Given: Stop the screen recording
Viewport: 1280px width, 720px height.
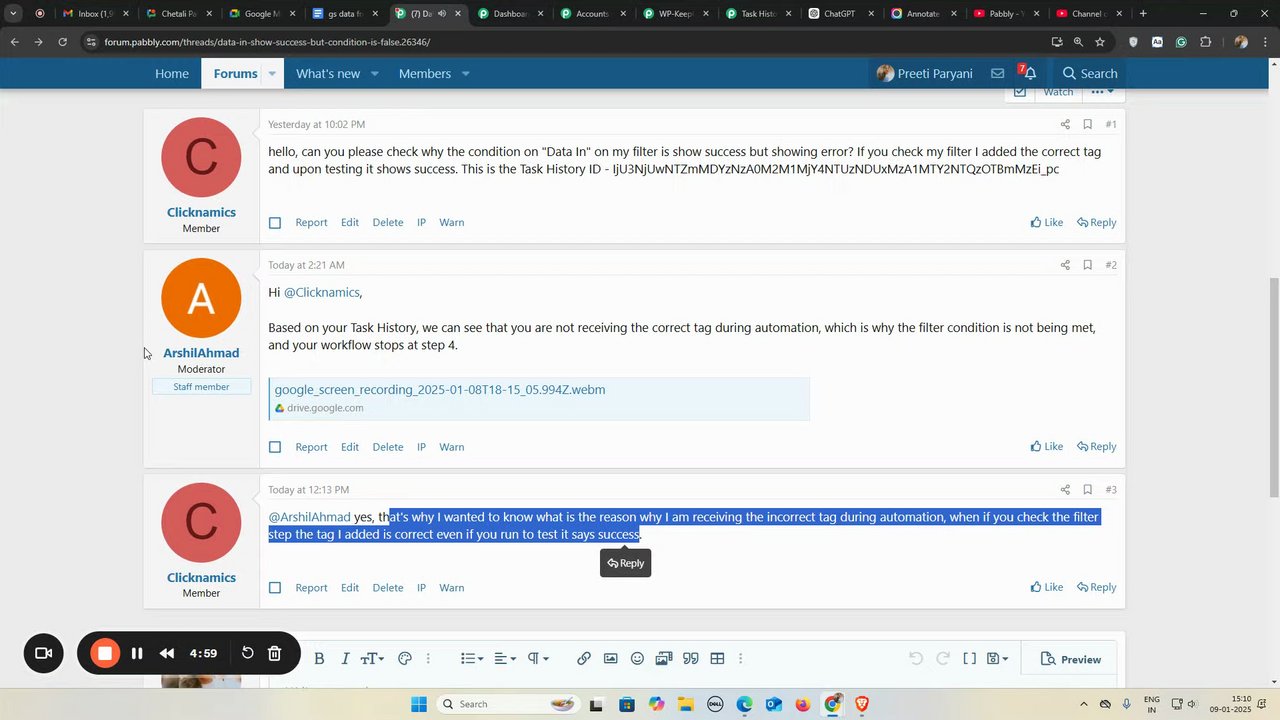Looking at the screenshot, I should tap(105, 654).
